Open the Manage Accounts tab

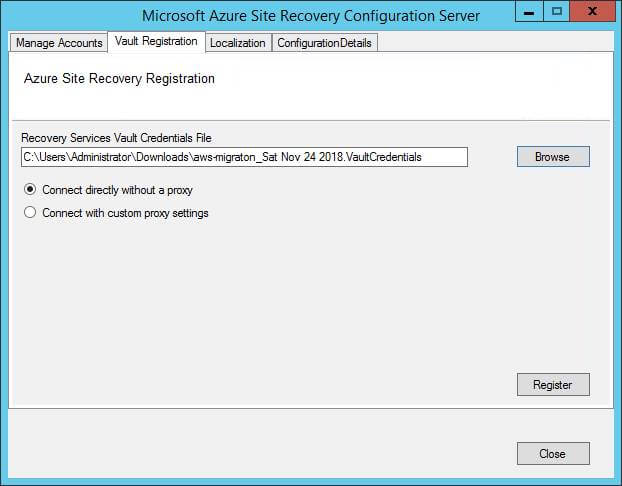[x=59, y=42]
